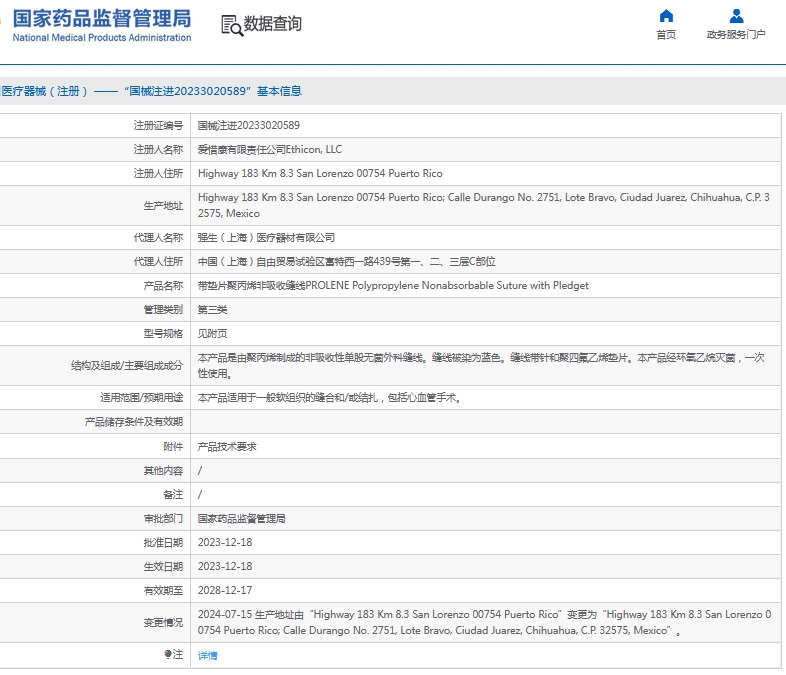Click the 有效期至 row label
The image size is (786, 675).
click(163, 591)
